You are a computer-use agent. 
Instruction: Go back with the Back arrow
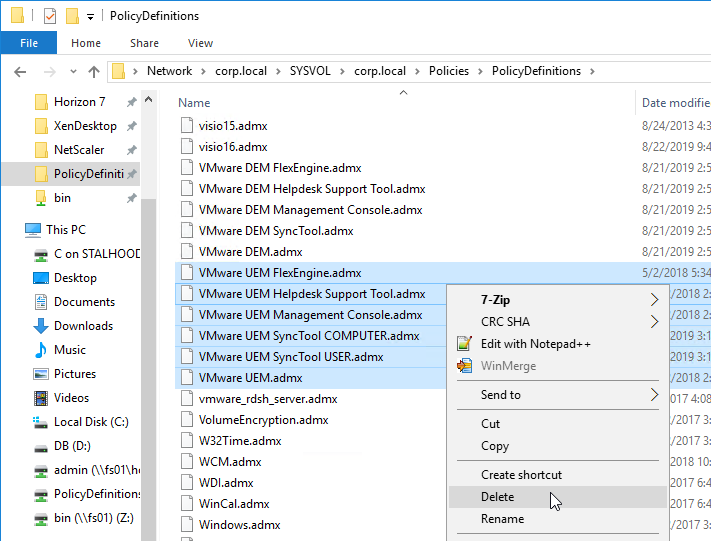[20, 72]
